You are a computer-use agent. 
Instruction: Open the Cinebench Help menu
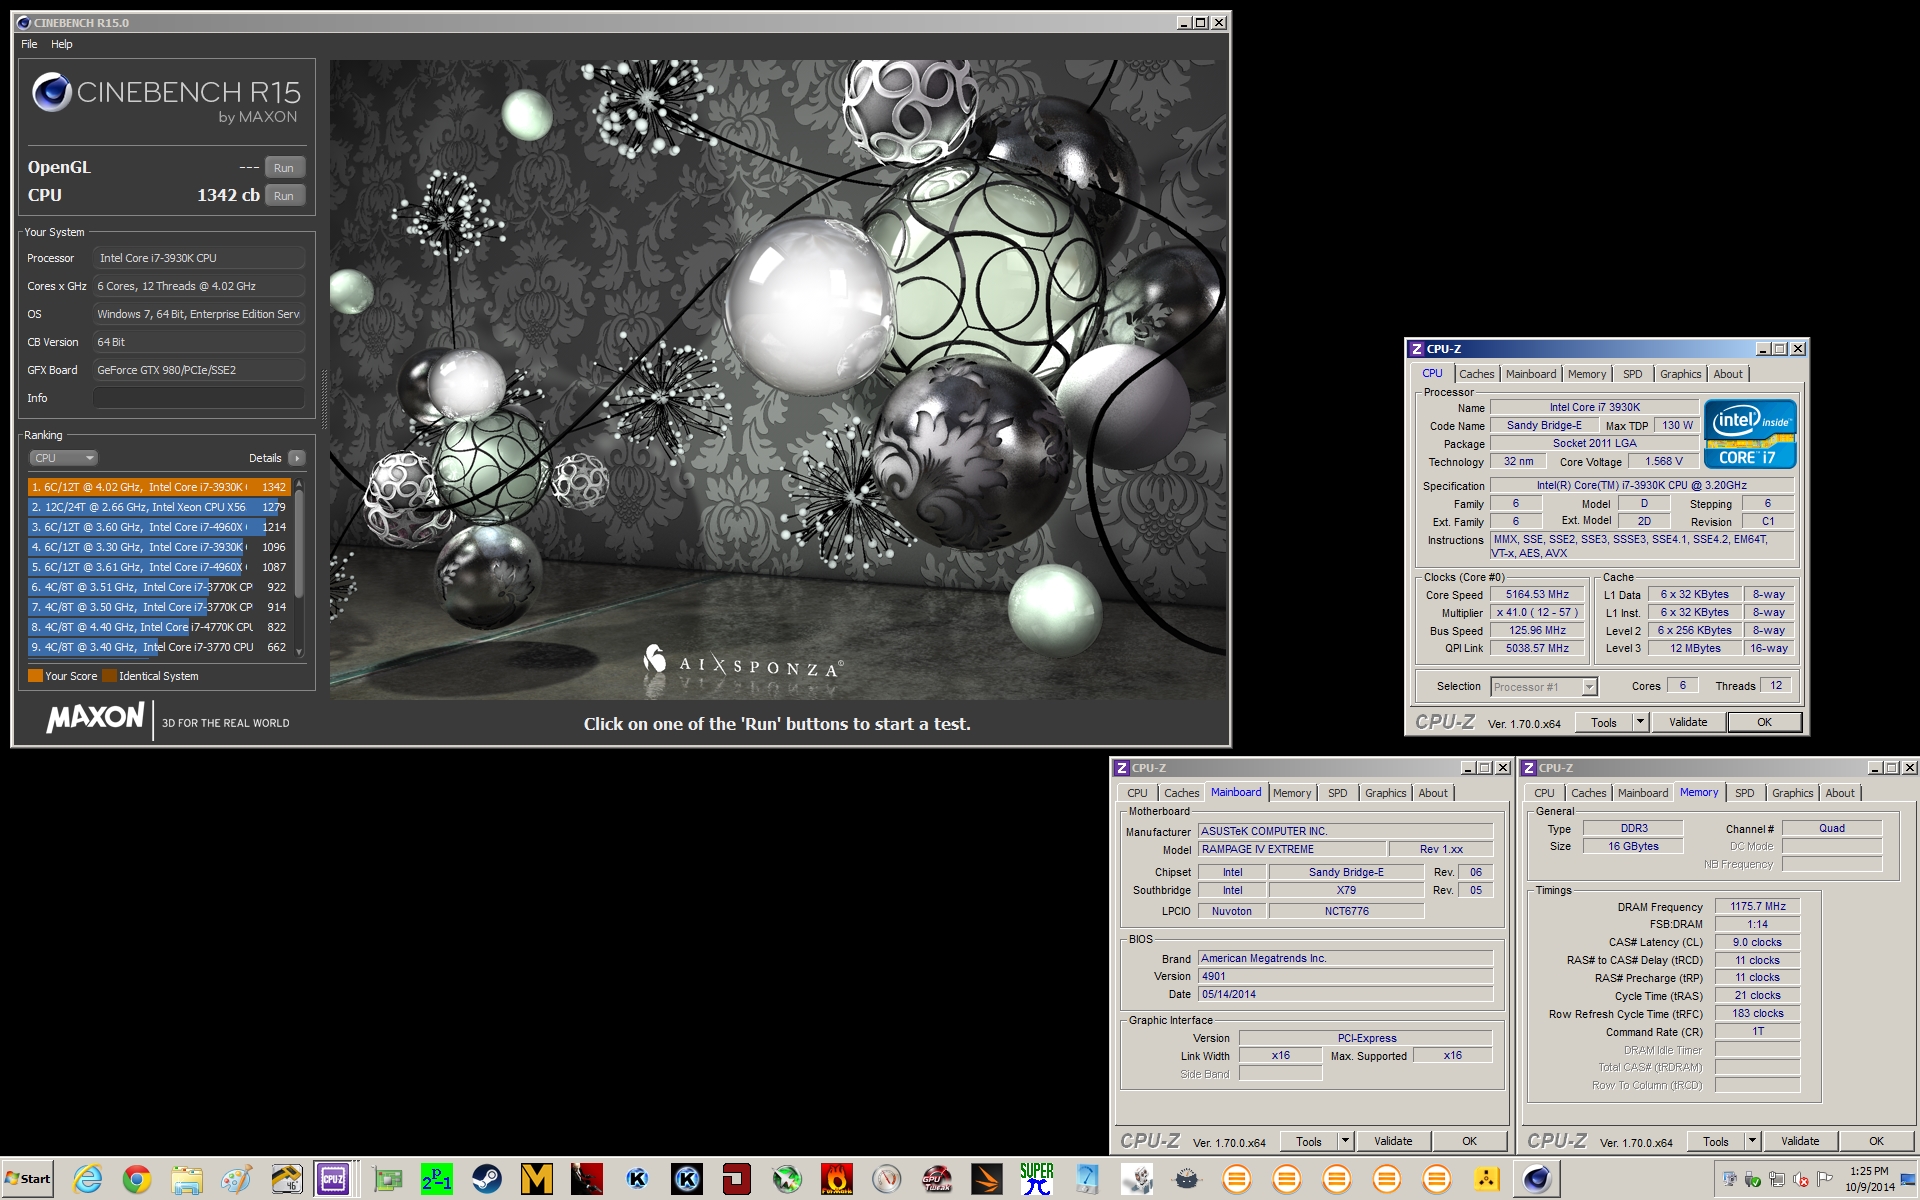[62, 44]
